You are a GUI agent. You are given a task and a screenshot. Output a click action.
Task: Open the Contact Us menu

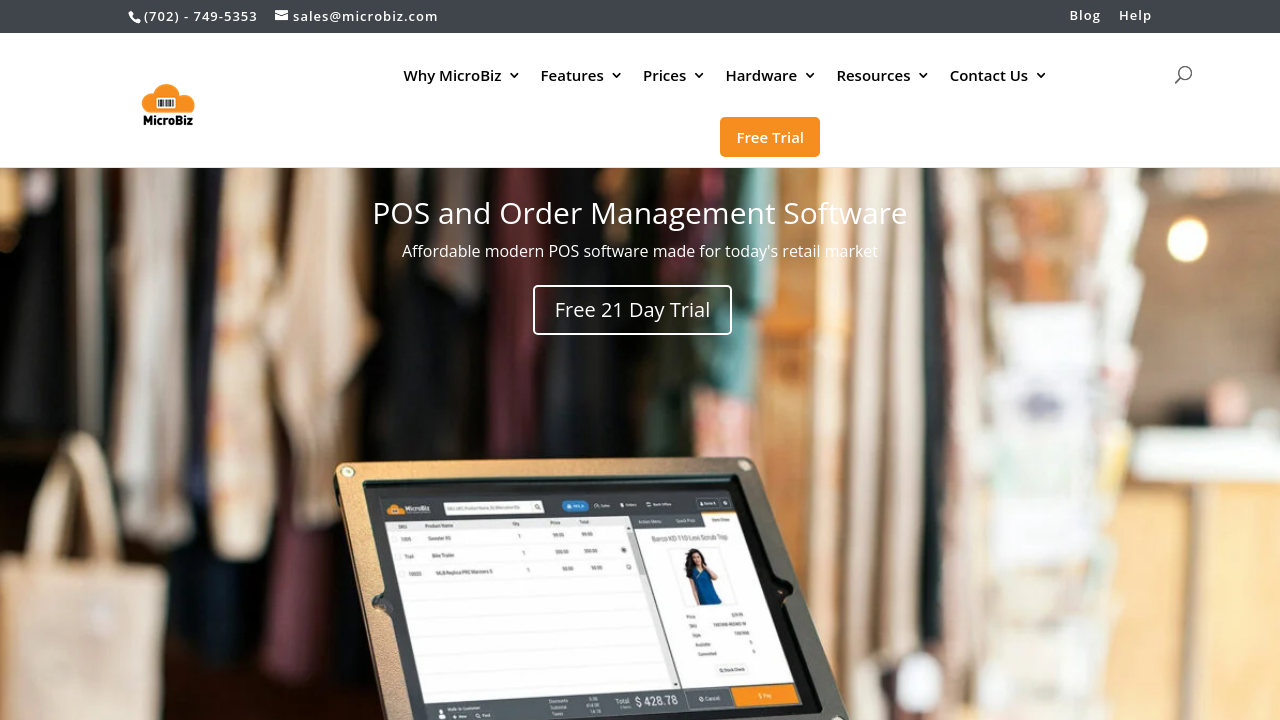point(997,75)
